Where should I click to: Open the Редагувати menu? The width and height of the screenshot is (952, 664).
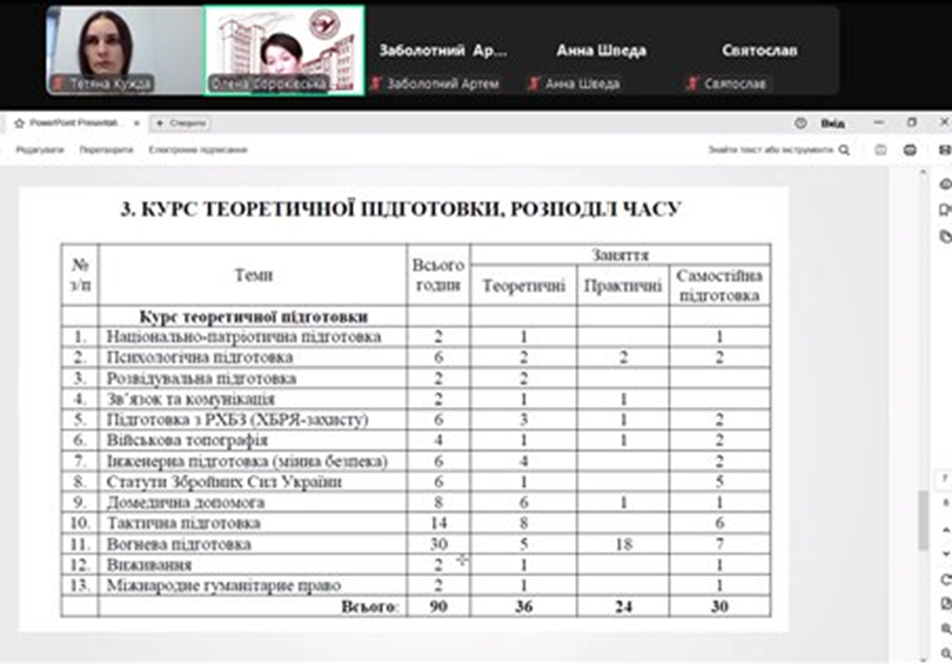39,150
